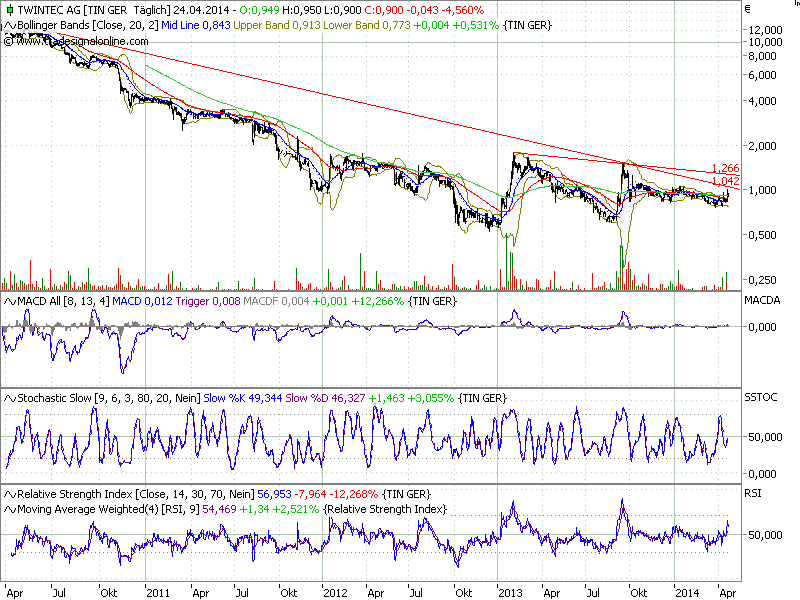Viewport: 800px width, 600px height.
Task: Click the 2012 year marker on time axis
Action: pyautogui.click(x=335, y=593)
